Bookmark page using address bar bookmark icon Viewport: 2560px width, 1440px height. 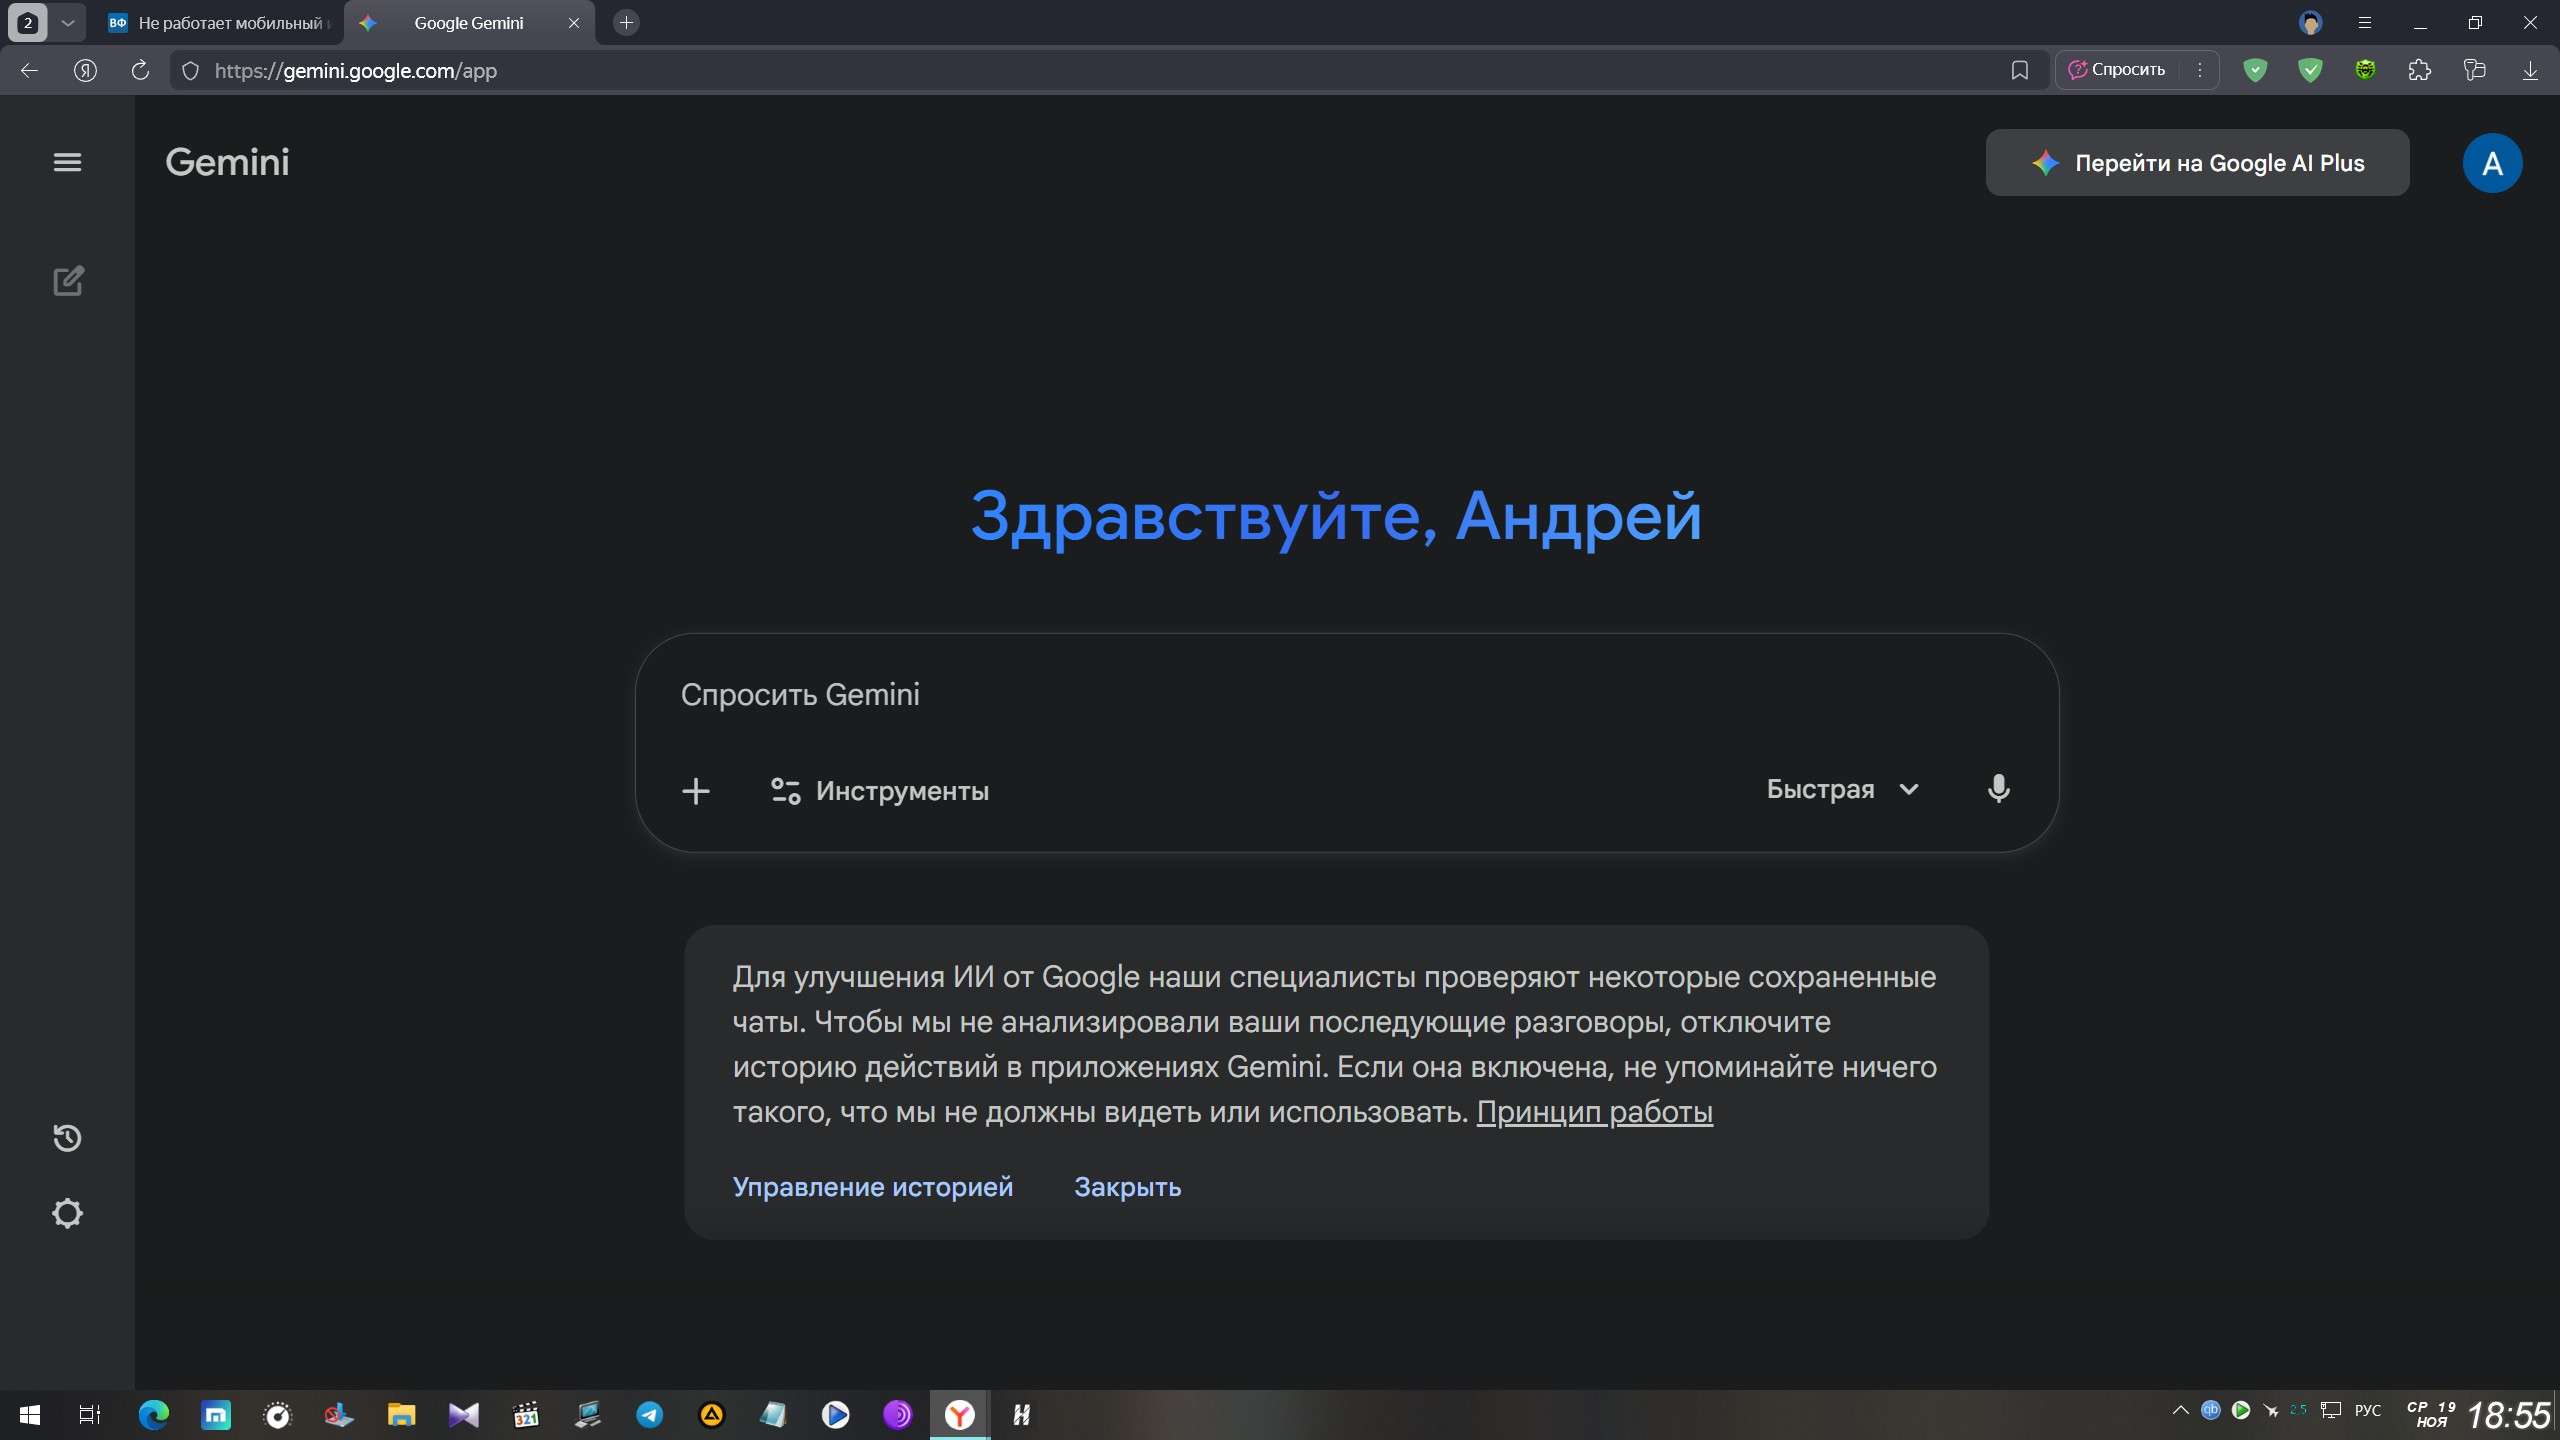coord(2019,70)
